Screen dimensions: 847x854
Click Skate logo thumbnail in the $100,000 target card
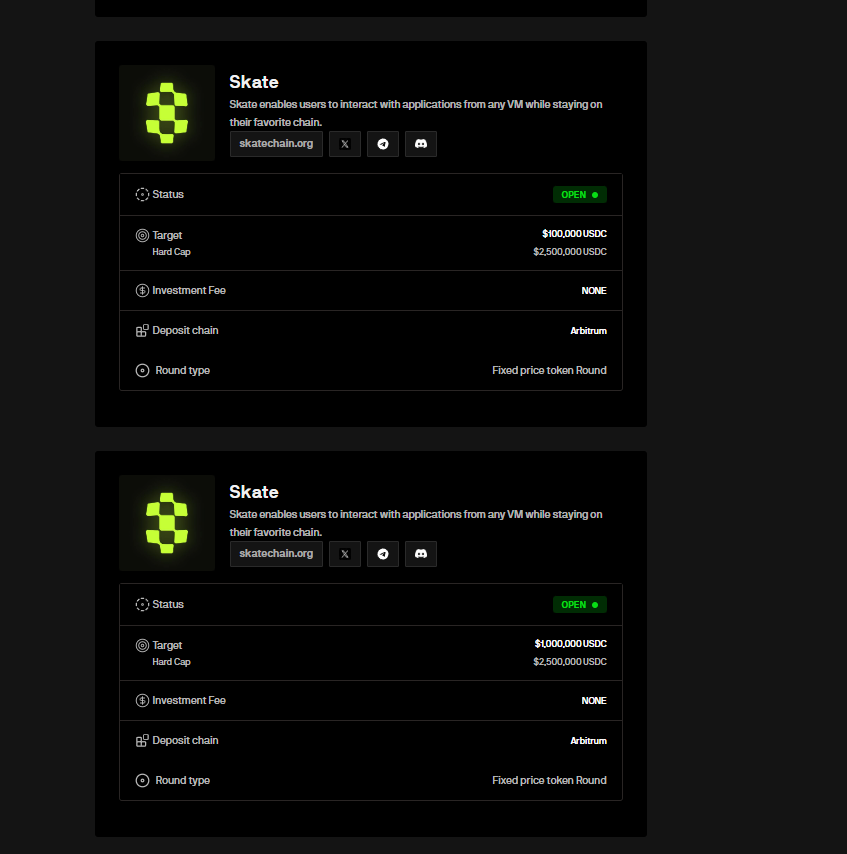[x=167, y=113]
